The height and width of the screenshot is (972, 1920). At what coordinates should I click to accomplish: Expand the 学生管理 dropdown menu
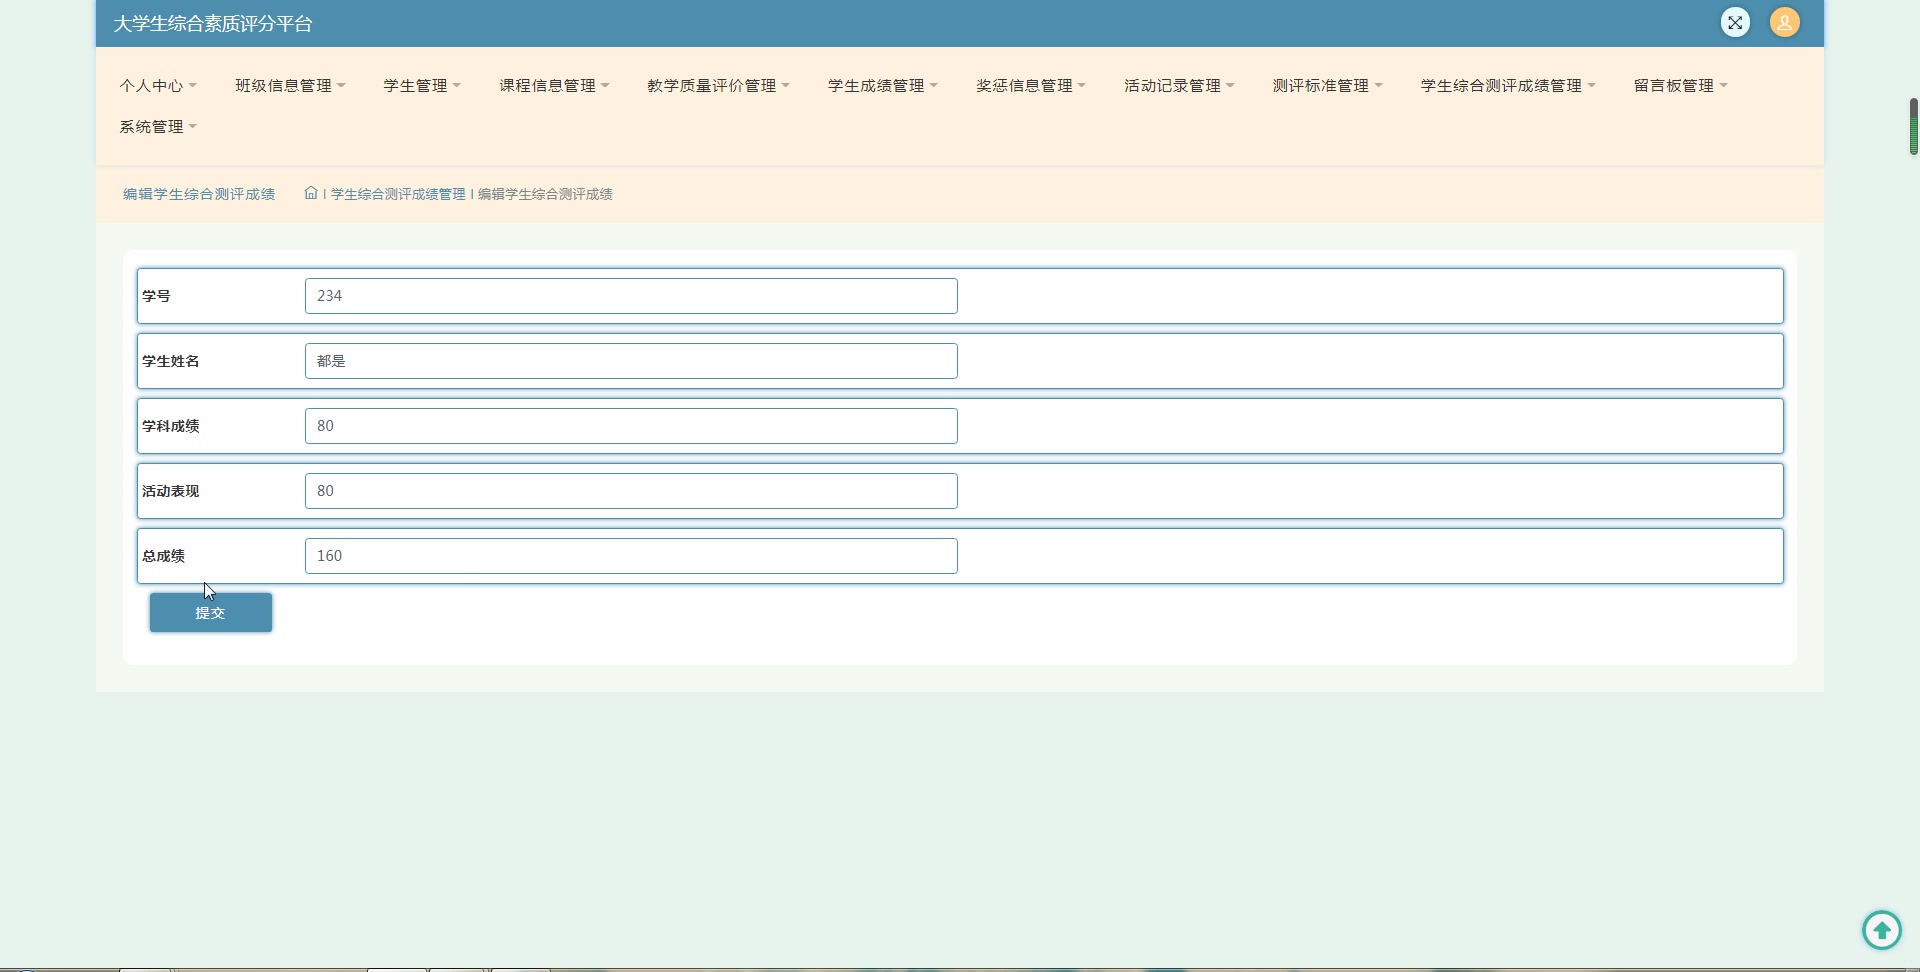coord(422,86)
